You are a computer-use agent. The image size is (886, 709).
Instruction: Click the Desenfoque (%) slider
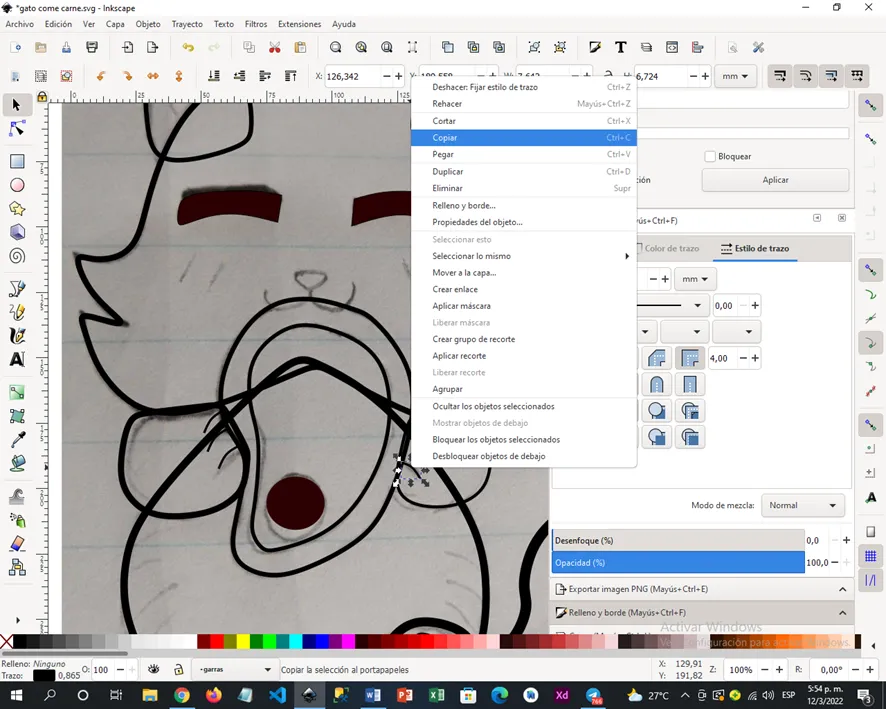click(x=678, y=541)
